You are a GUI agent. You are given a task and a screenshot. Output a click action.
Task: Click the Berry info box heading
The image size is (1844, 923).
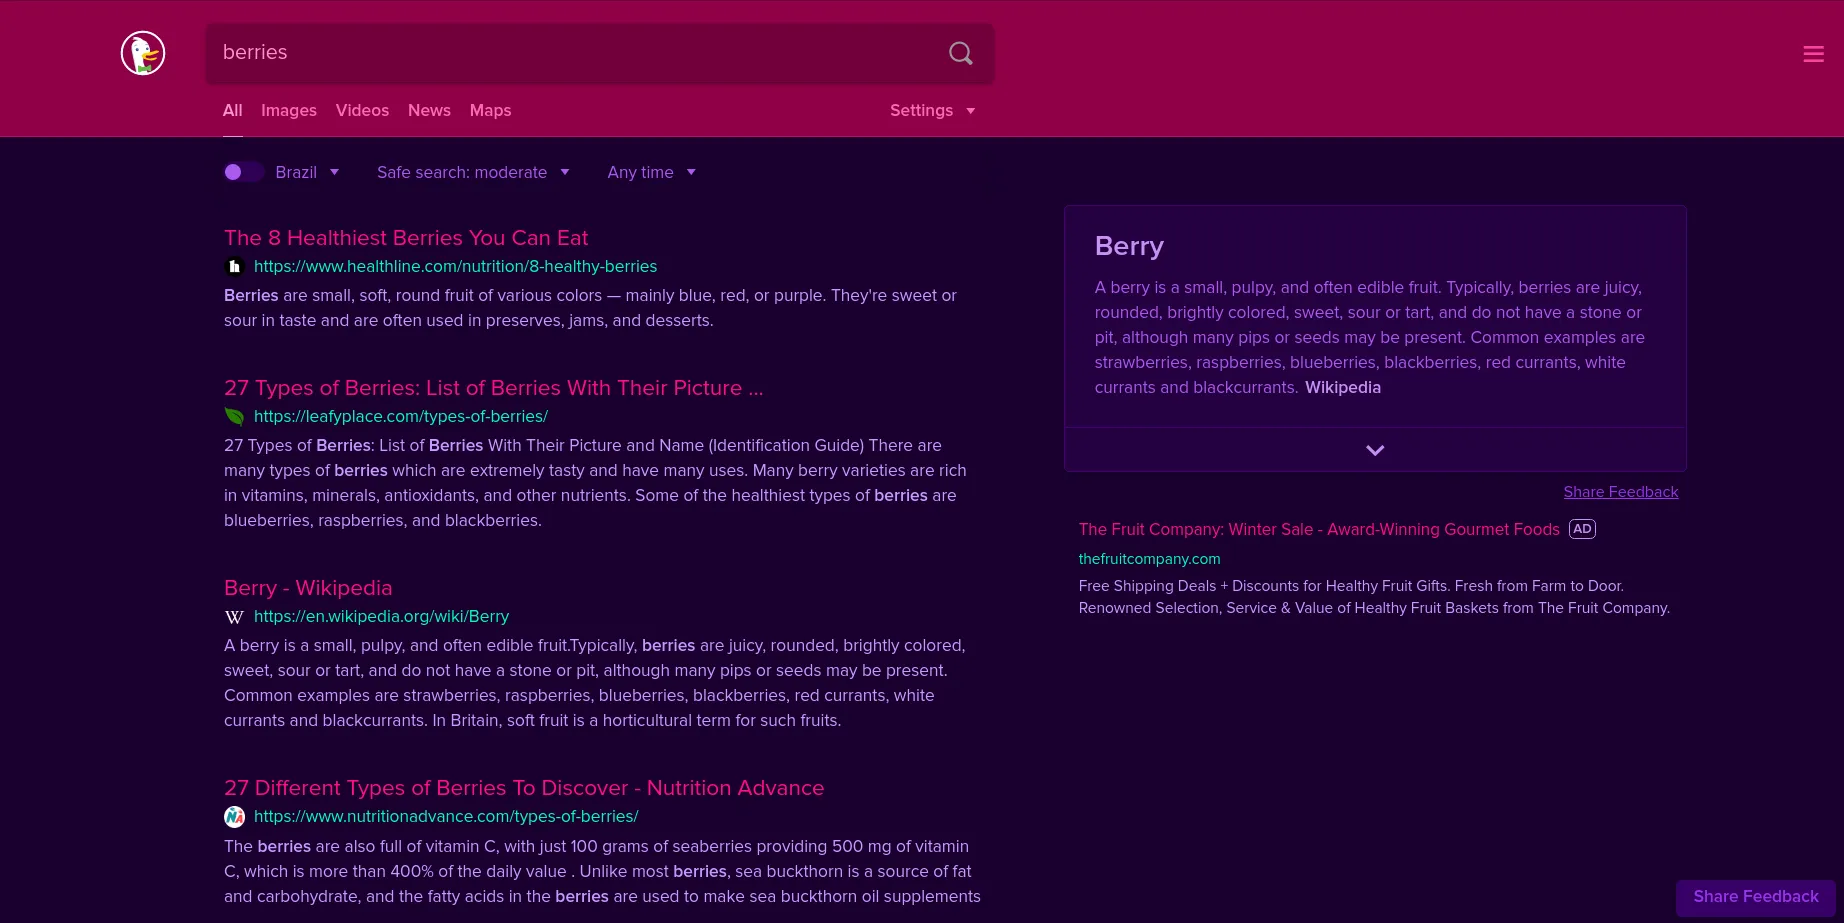pyautogui.click(x=1129, y=246)
